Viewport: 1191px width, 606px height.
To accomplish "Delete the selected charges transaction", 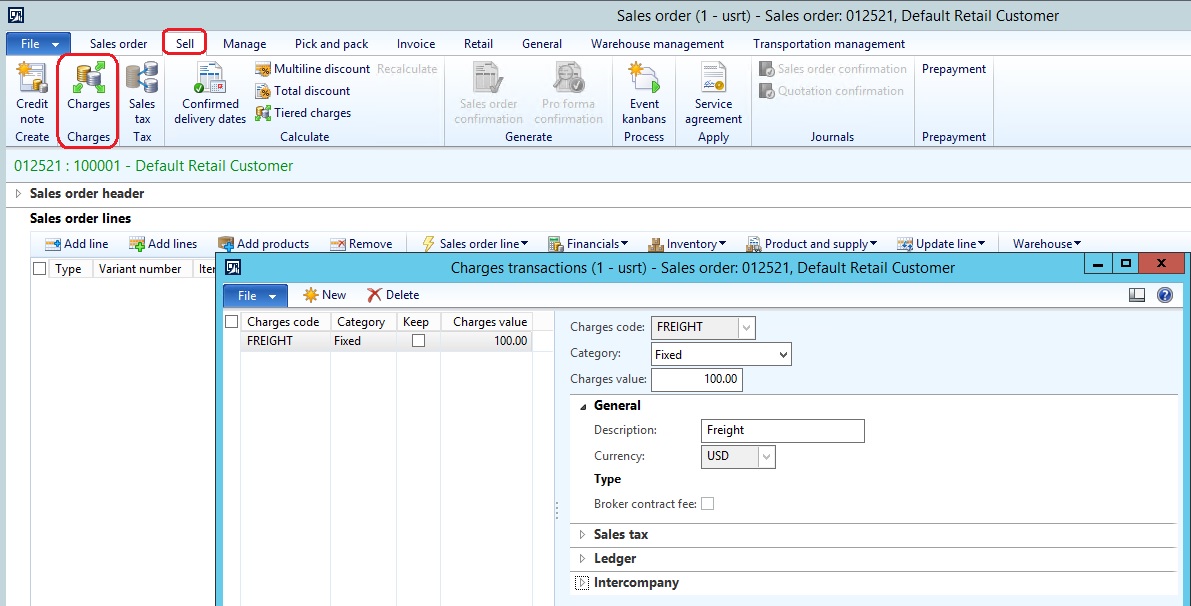I will coord(393,295).
